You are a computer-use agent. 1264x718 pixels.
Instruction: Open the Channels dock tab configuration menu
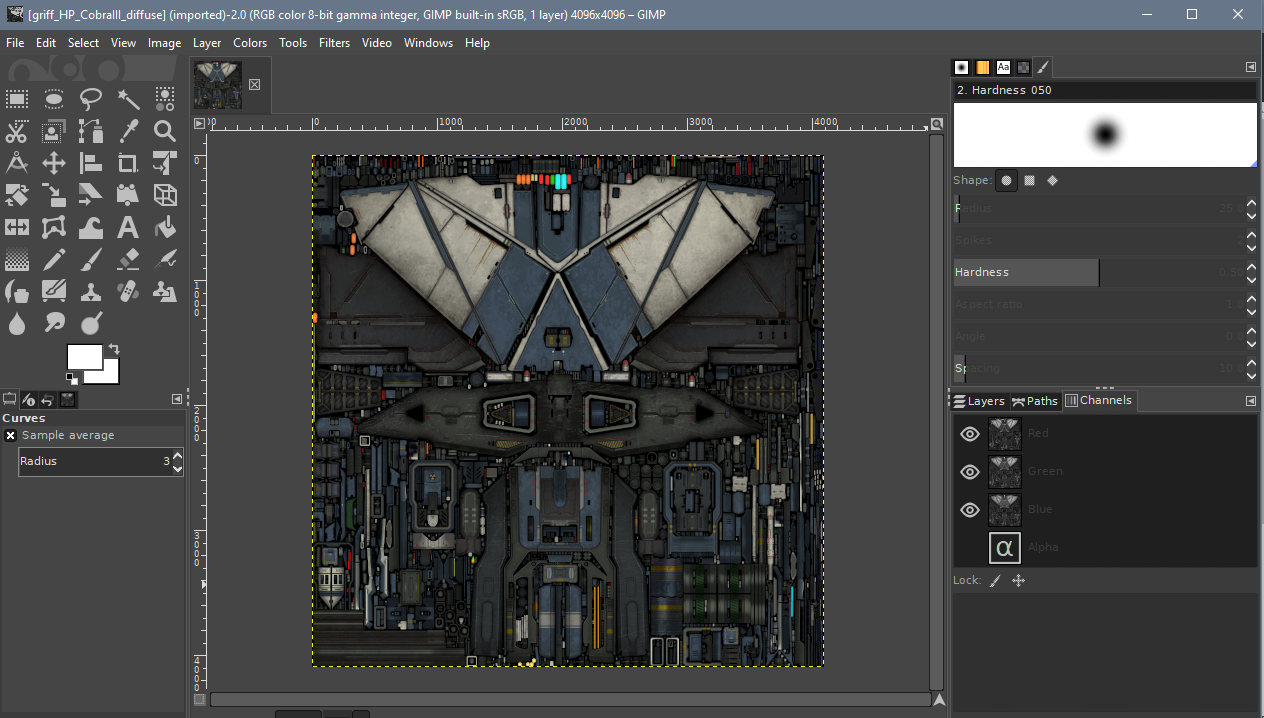(x=1250, y=400)
